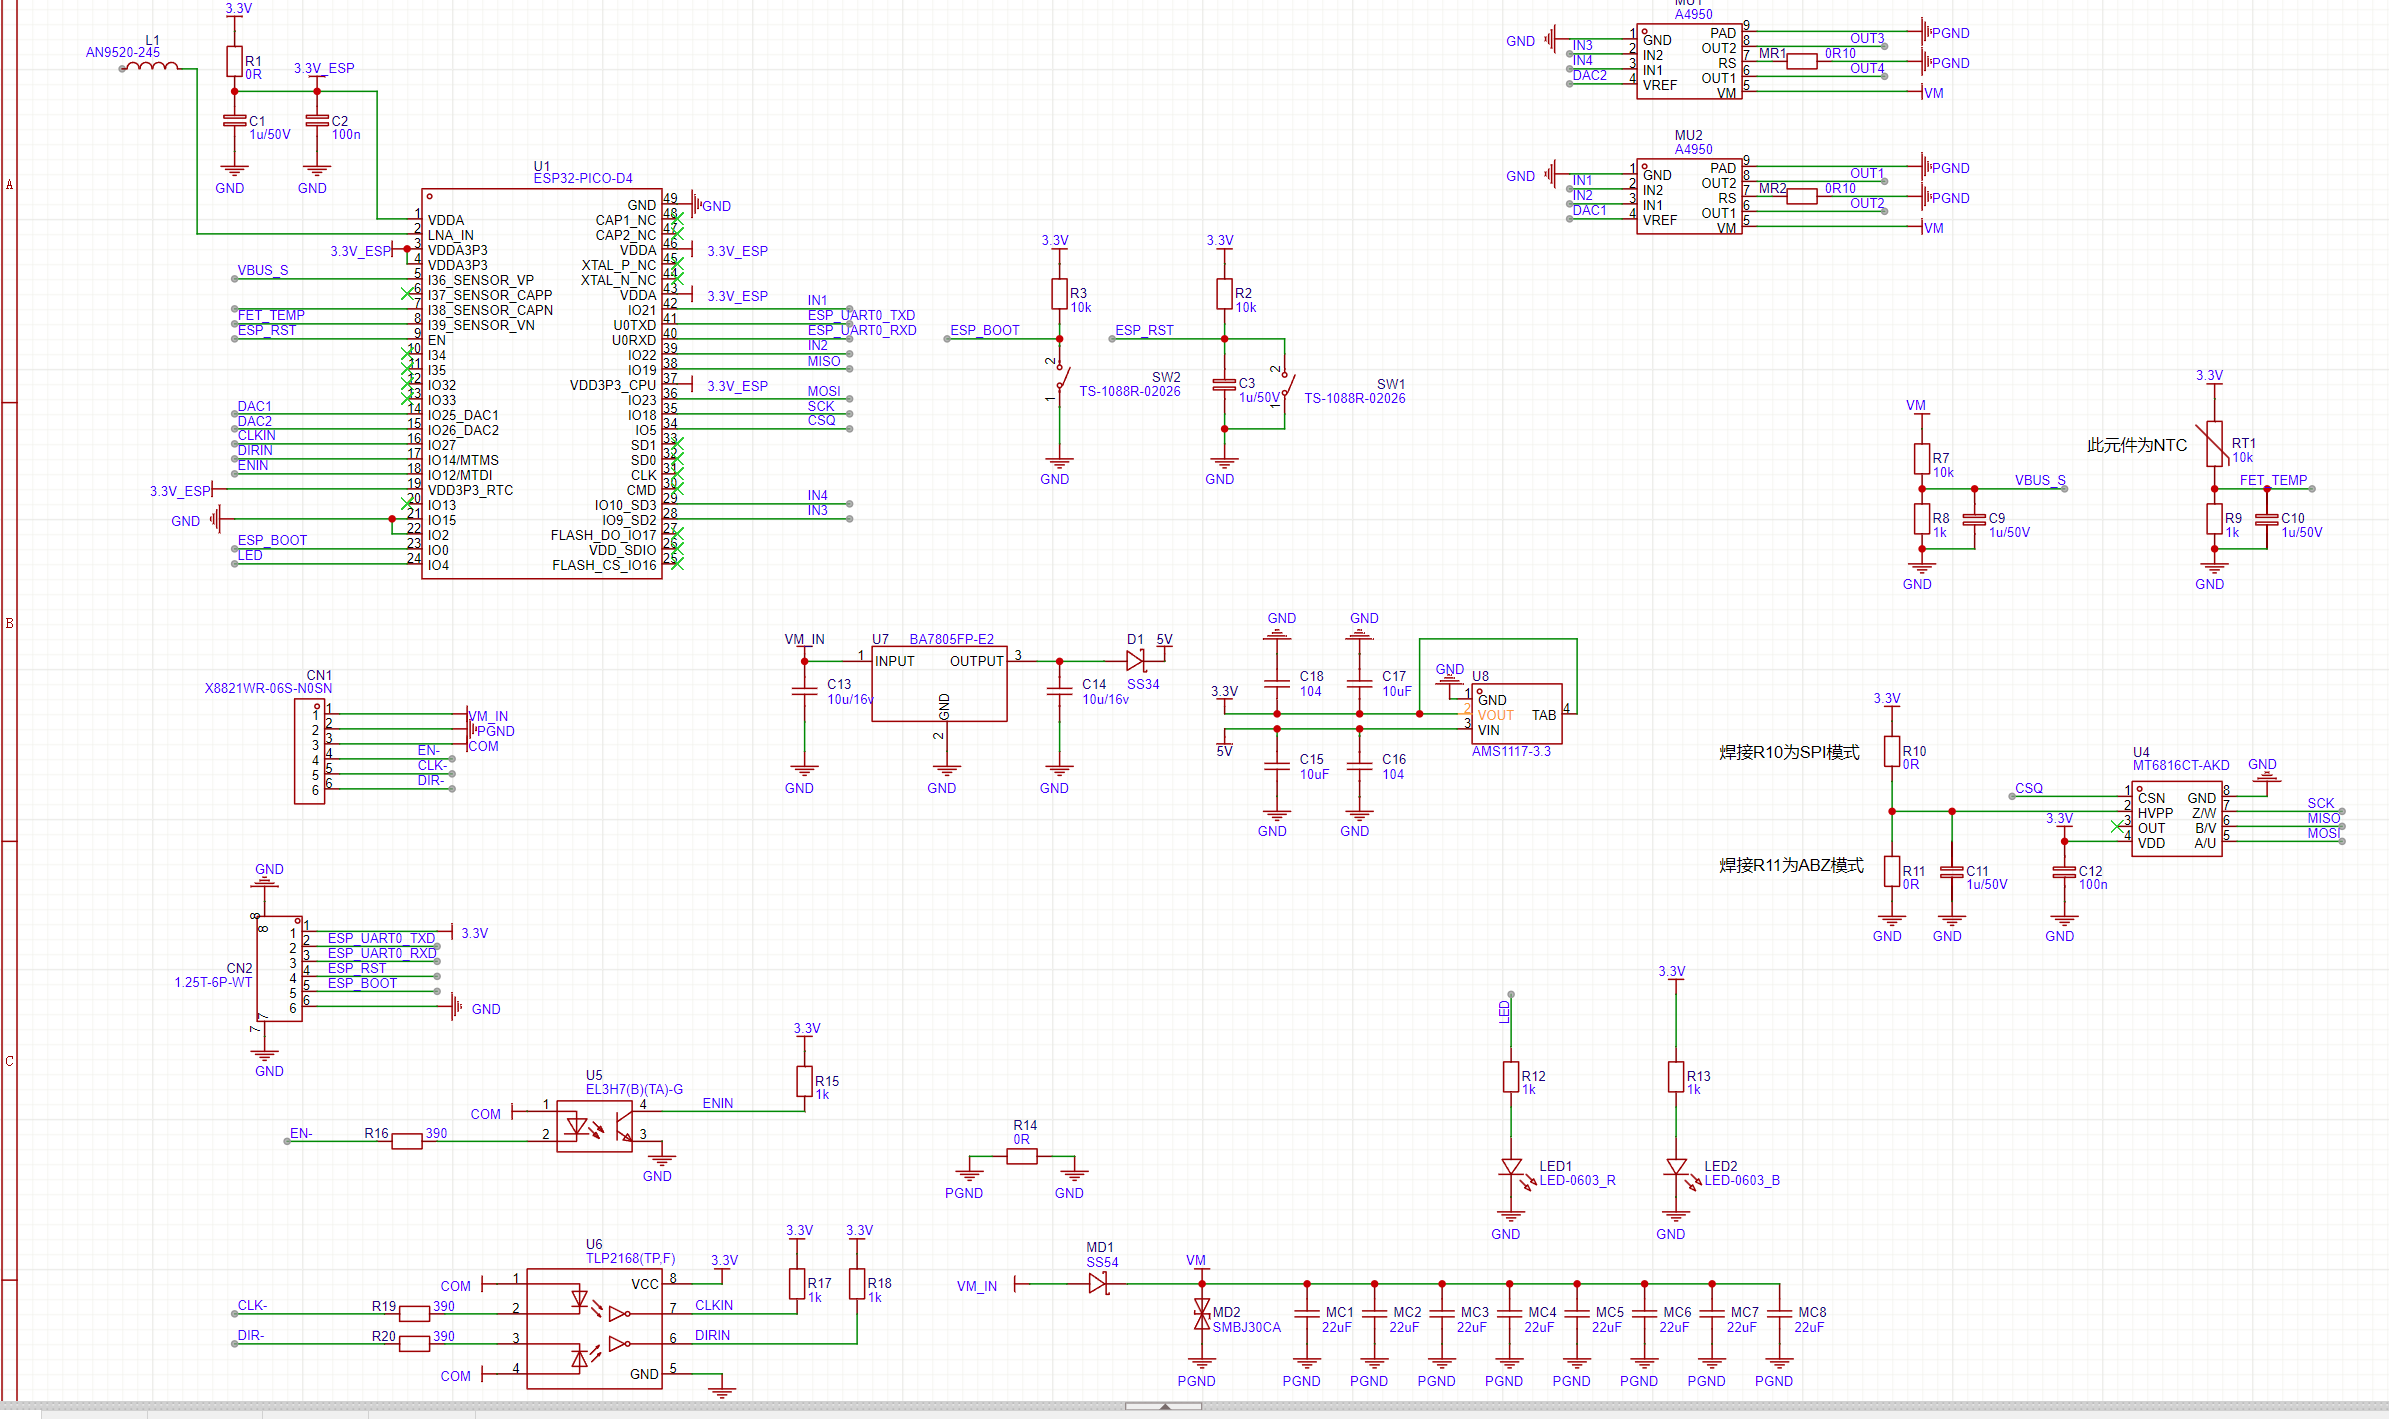This screenshot has height=1419, width=2389.
Task: Select the CN2 1.25T-6P-WT connector
Action: point(279,968)
